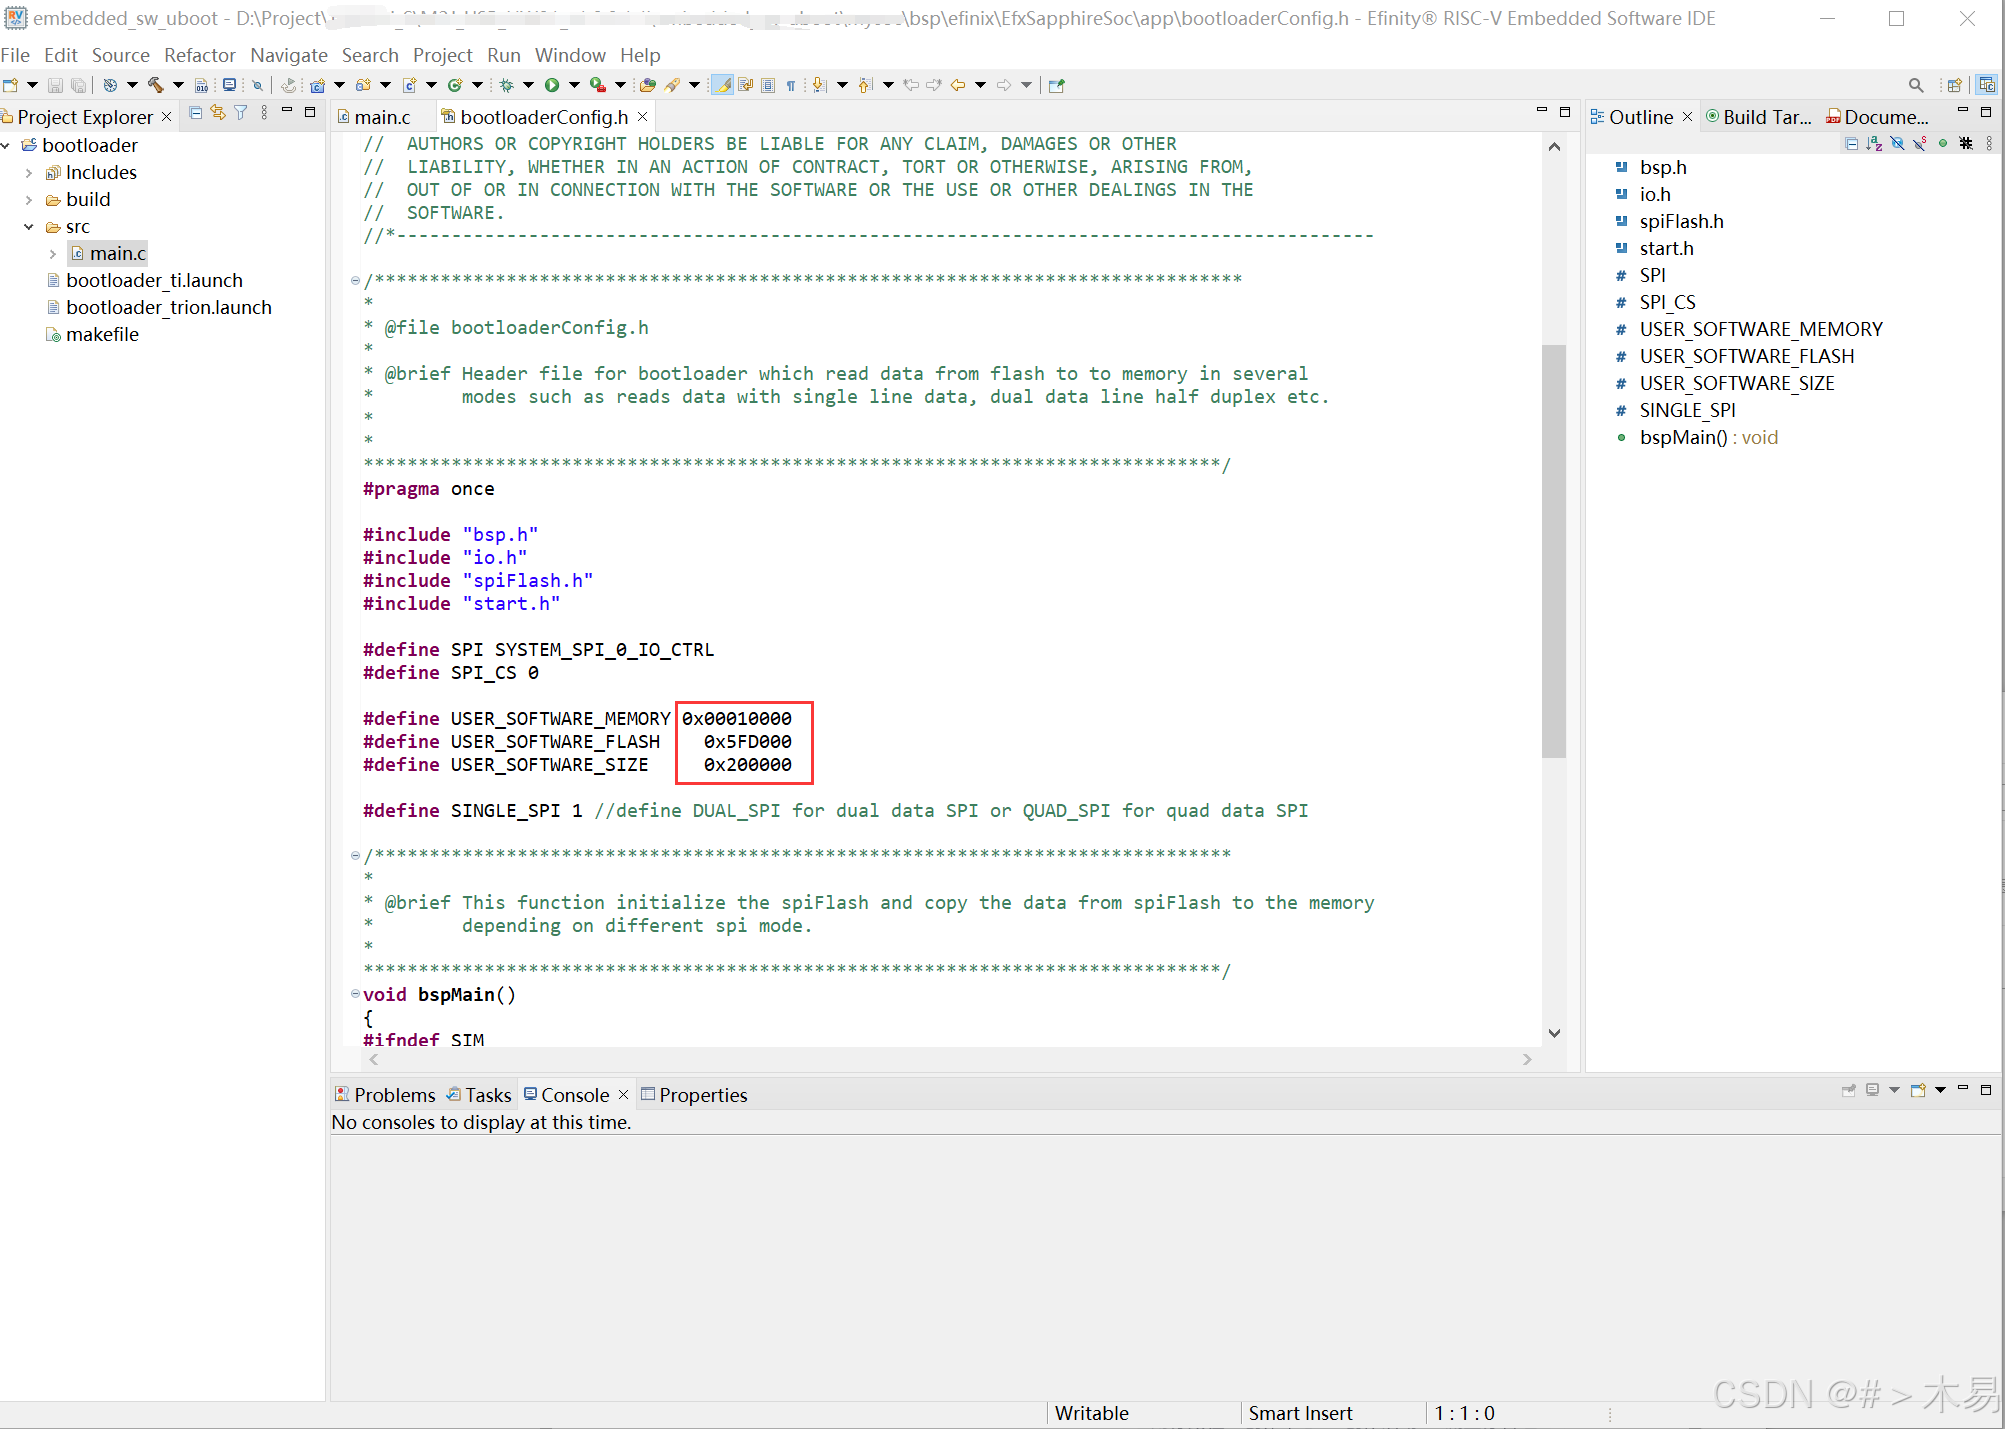2005x1429 pixels.
Task: Click the Debug bug toolbar icon
Action: point(506,85)
